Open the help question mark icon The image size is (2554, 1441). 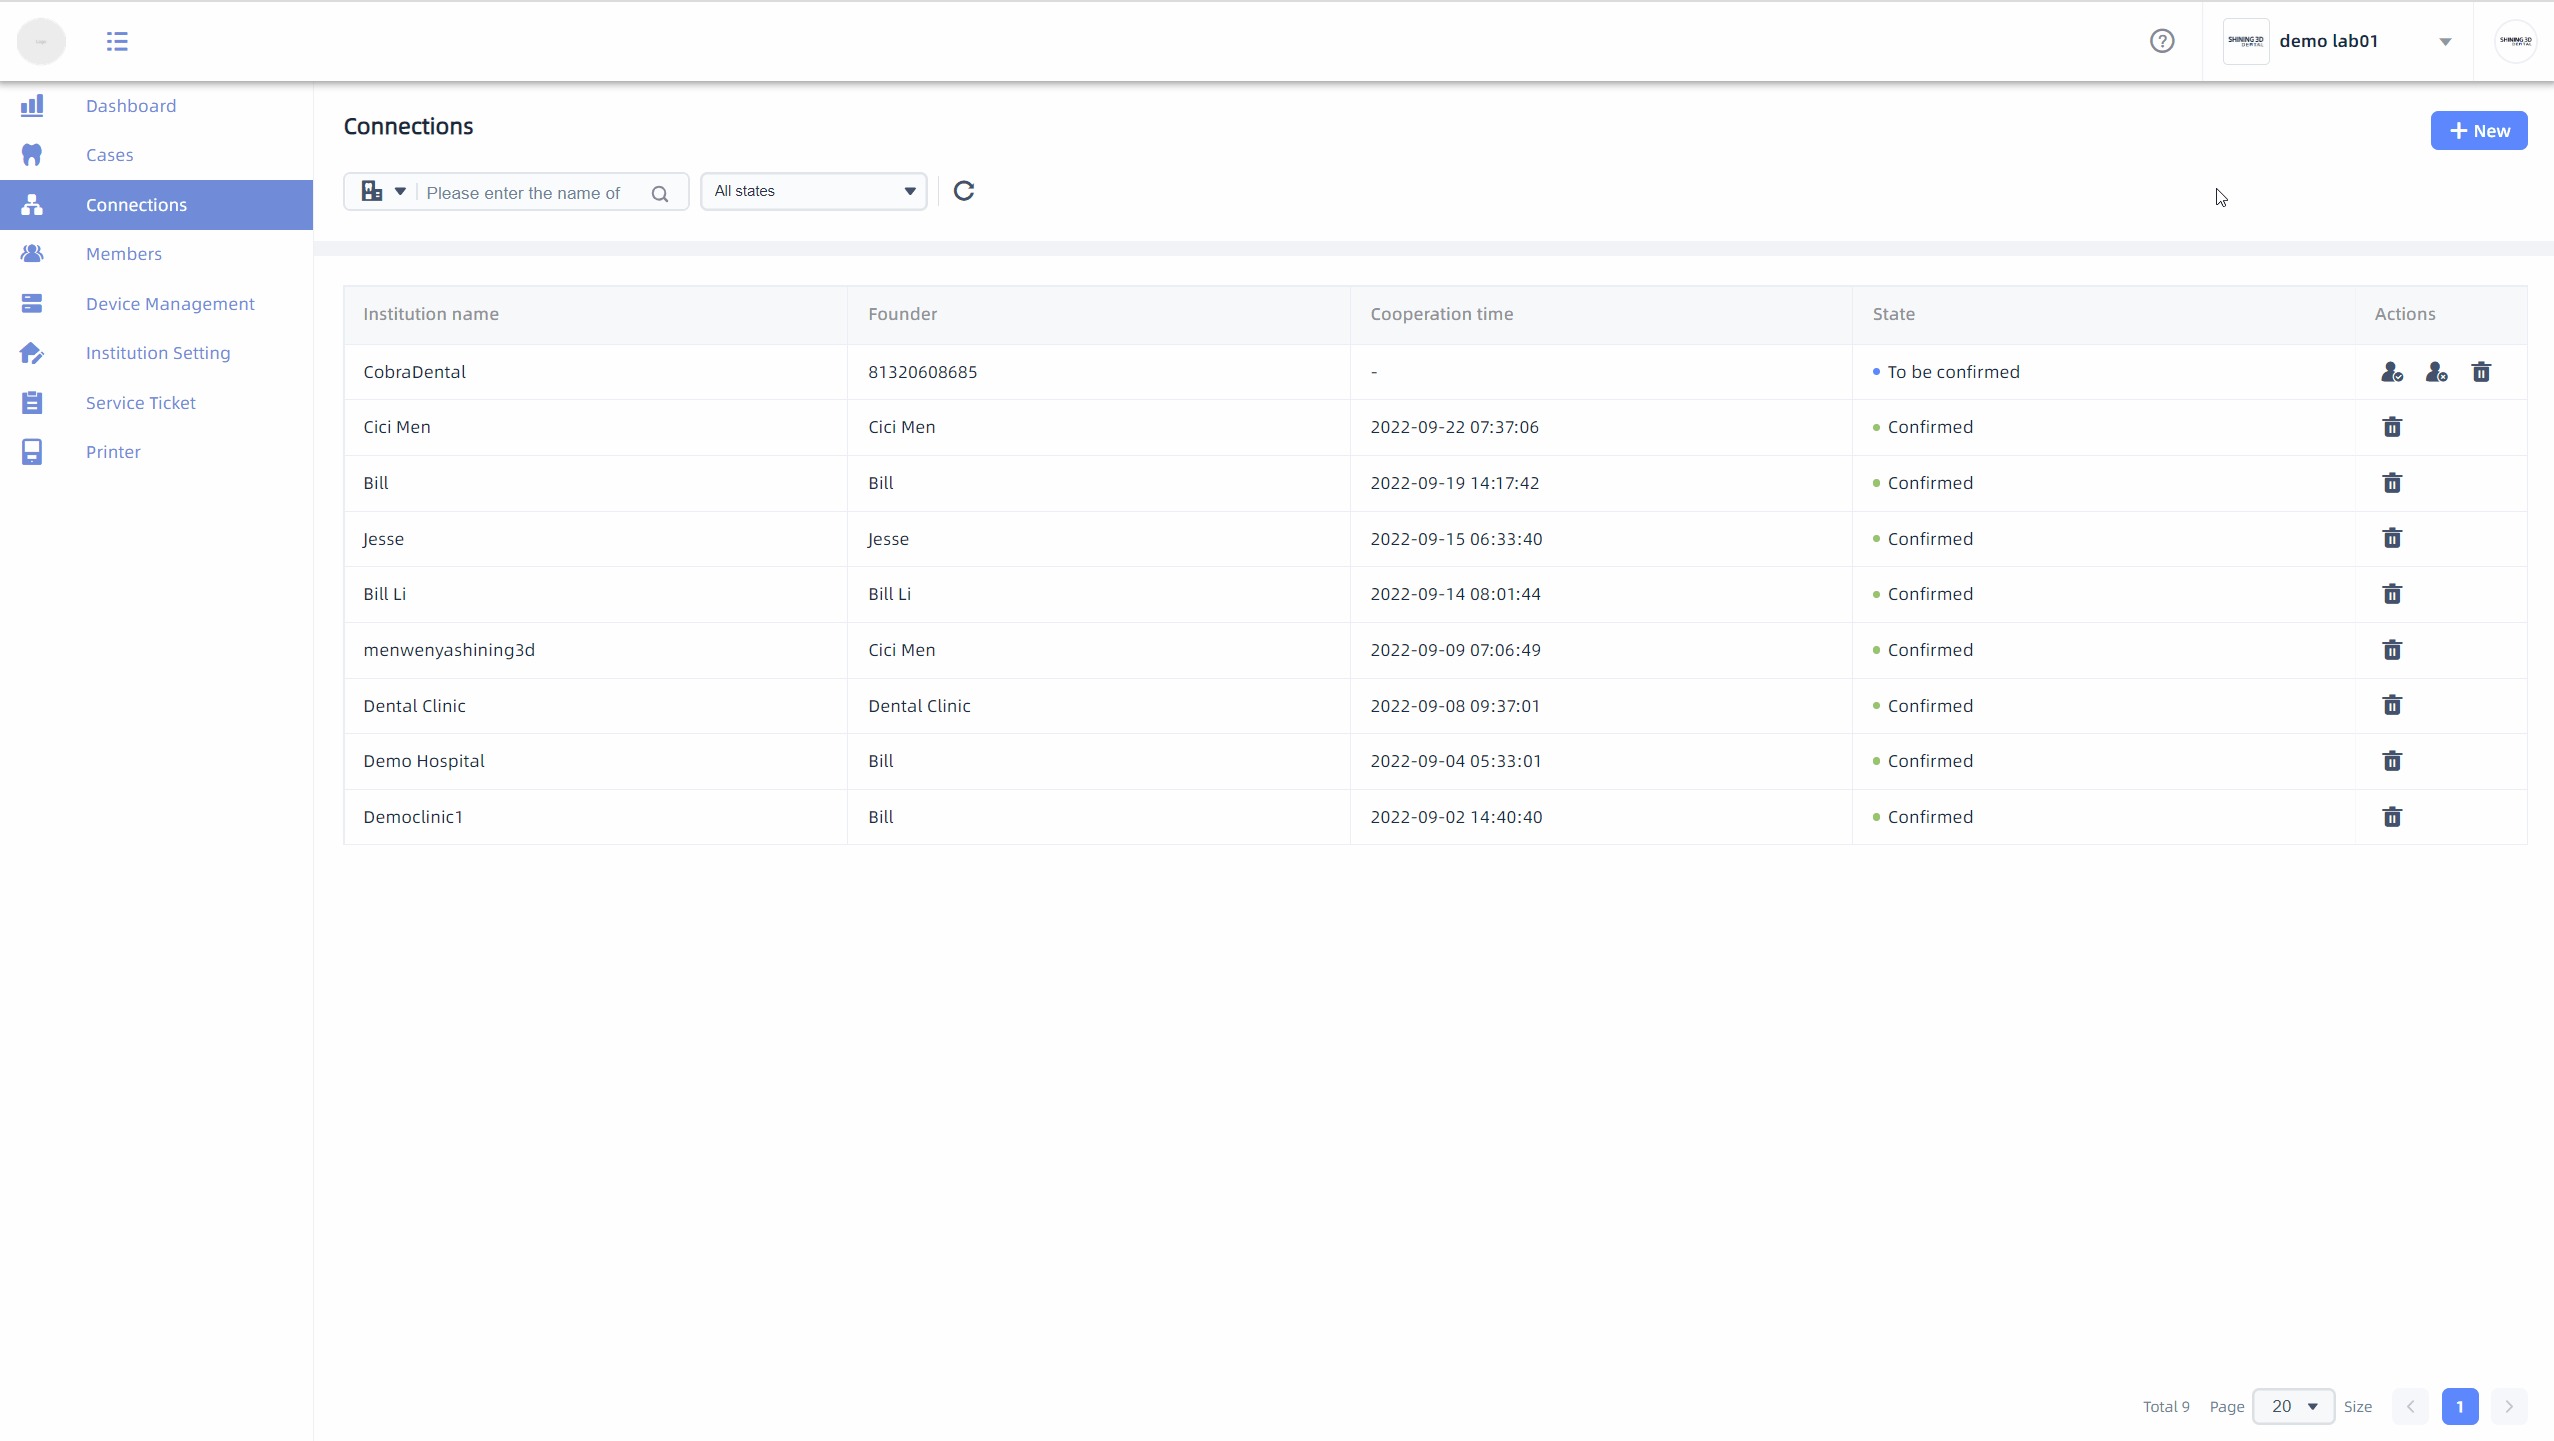point(2161,41)
